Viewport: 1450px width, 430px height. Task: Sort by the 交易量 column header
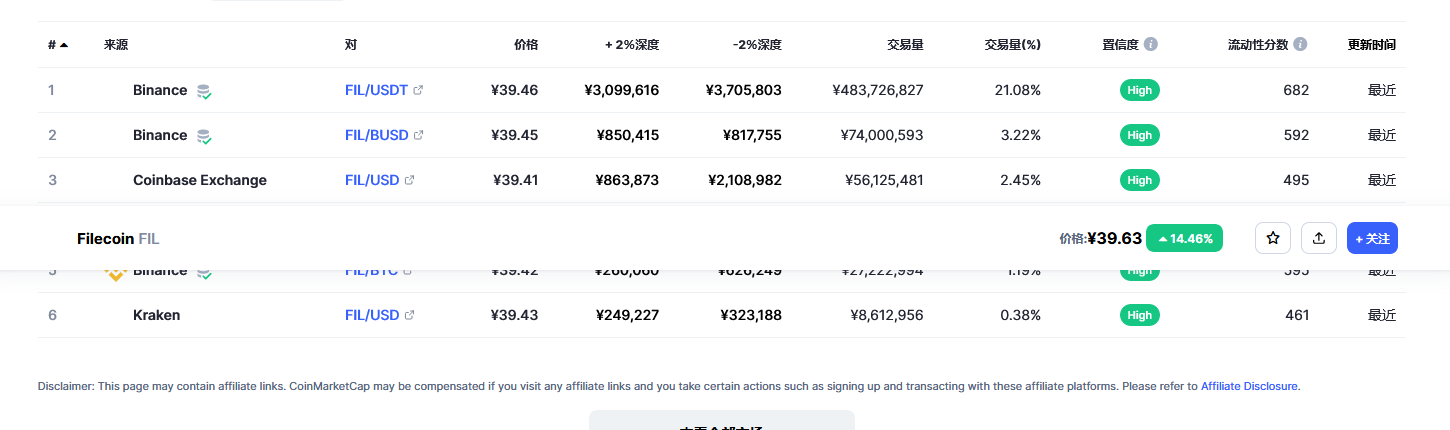coord(904,45)
